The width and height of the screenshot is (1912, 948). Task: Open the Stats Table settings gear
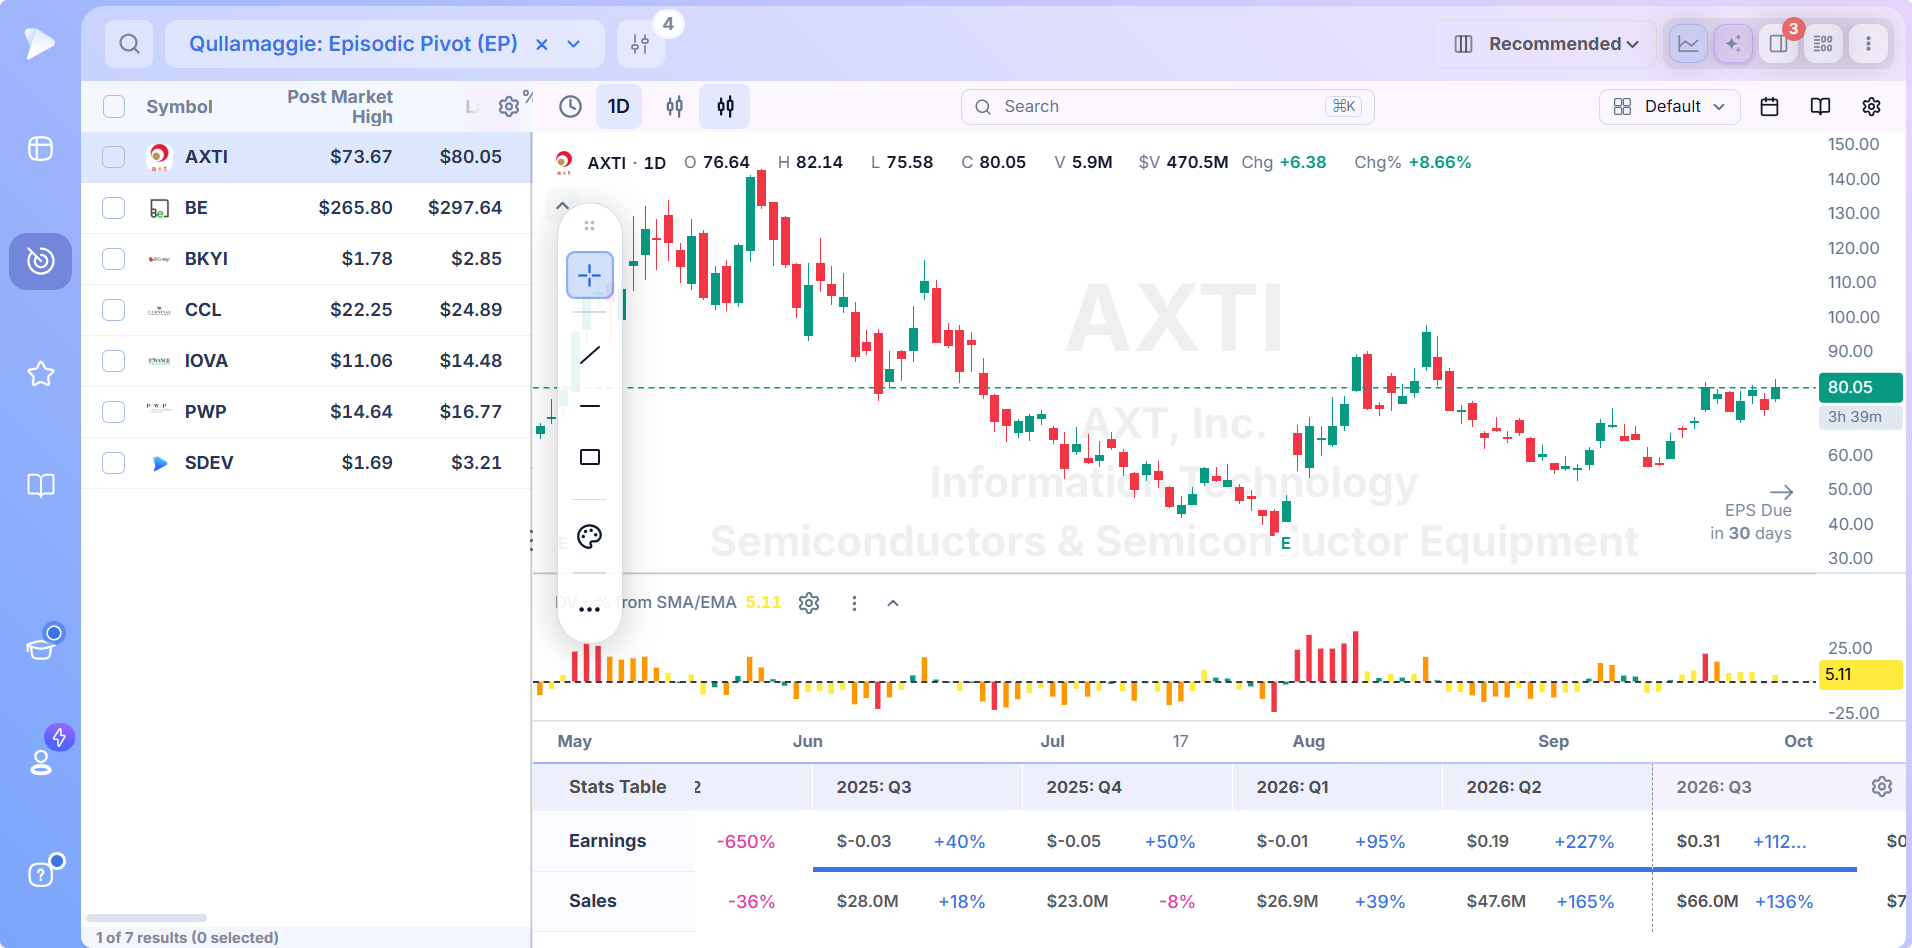pos(1882,787)
